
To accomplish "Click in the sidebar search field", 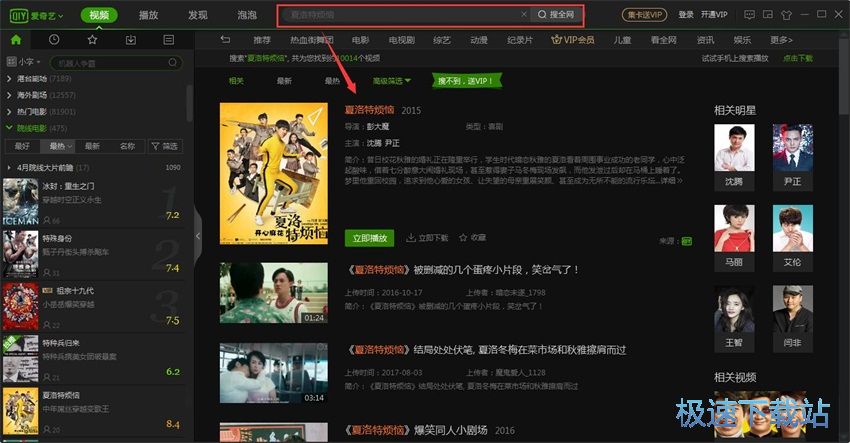I will [111, 63].
